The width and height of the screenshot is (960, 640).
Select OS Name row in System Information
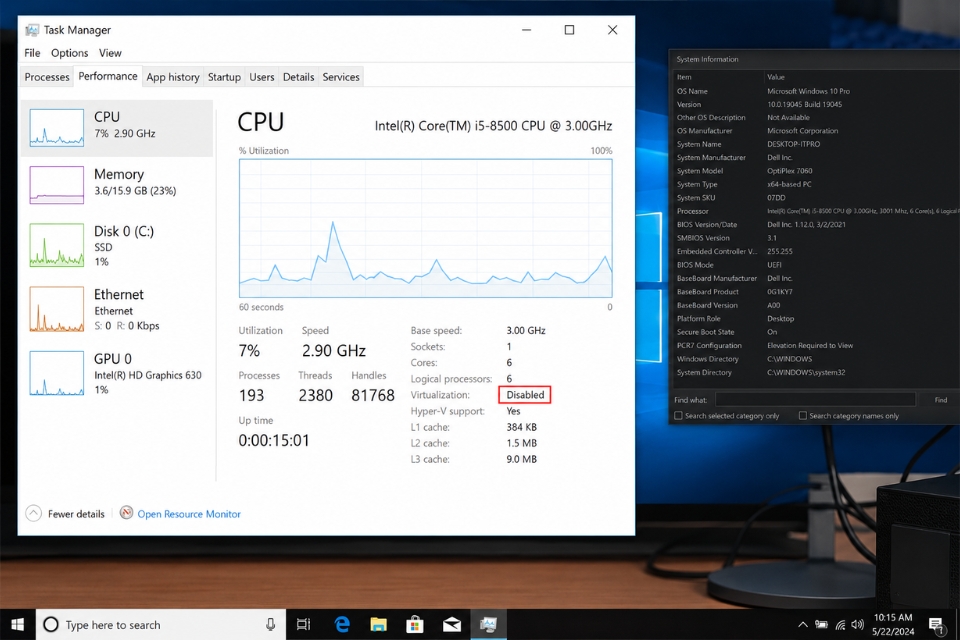coord(816,91)
